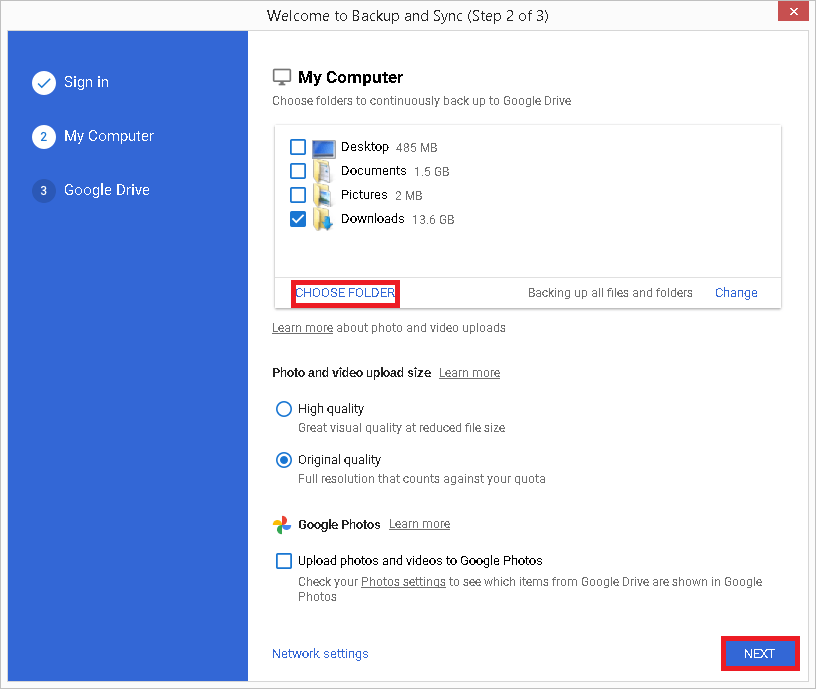This screenshot has height=689, width=816.
Task: Select the Google Drive step in sidebar
Action: 110,190
